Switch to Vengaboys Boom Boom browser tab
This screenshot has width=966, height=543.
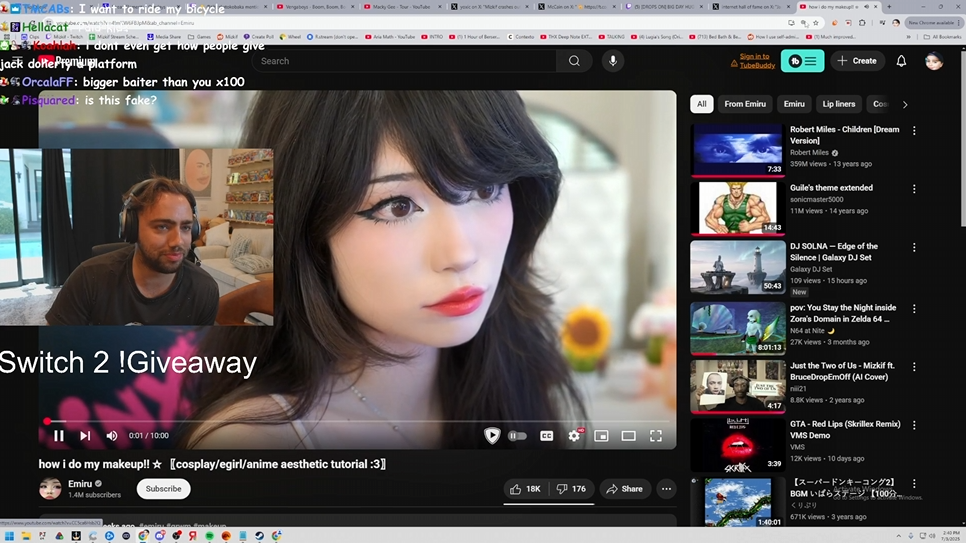(314, 7)
